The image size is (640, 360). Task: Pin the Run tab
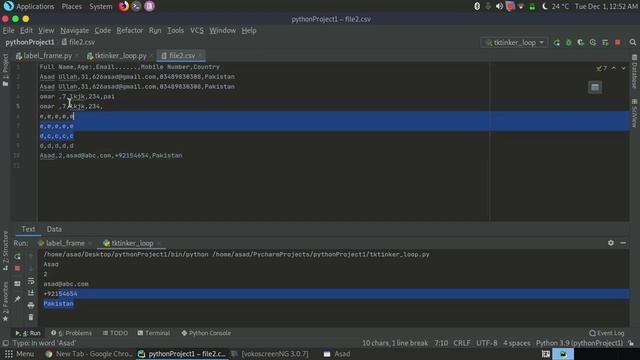pyautogui.click(x=18, y=299)
